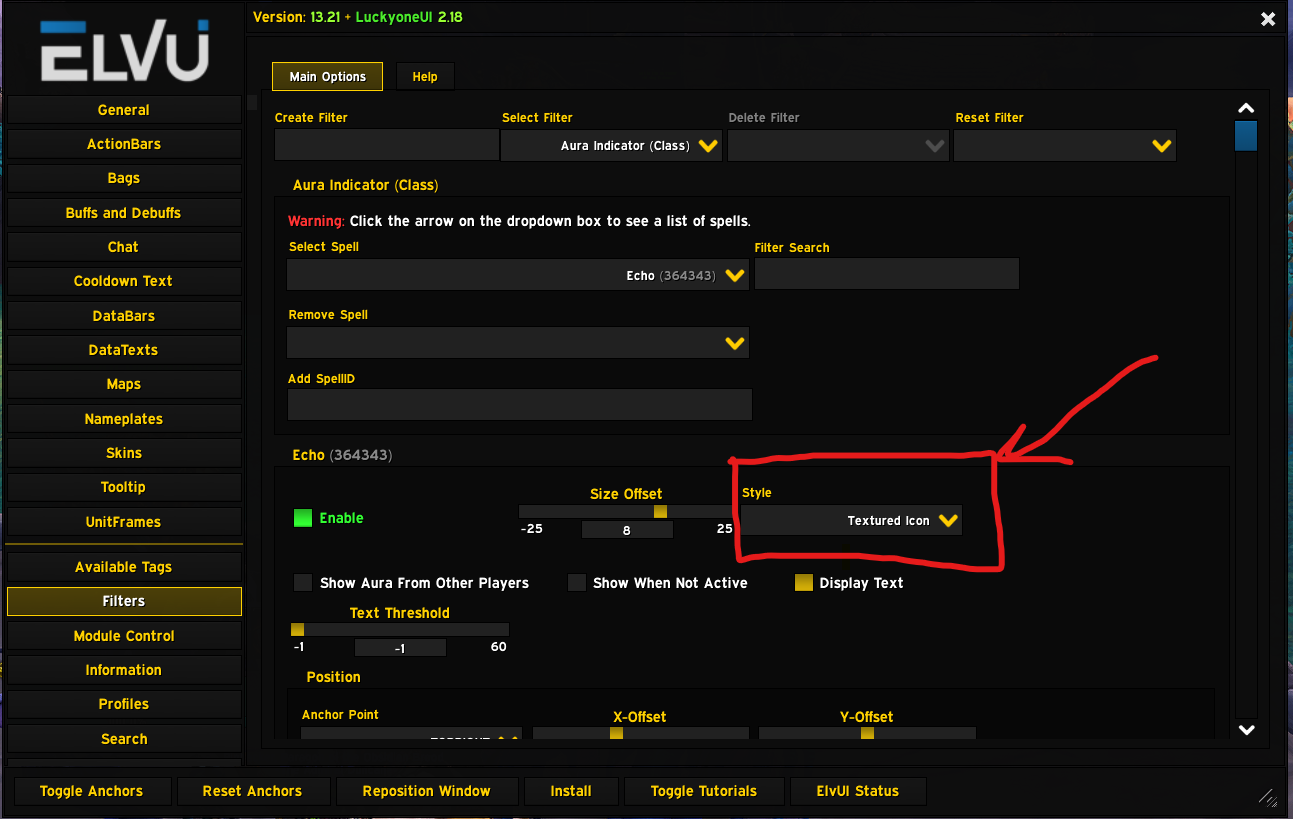
Task: Enable Show Aura From Other Players
Action: pos(303,583)
